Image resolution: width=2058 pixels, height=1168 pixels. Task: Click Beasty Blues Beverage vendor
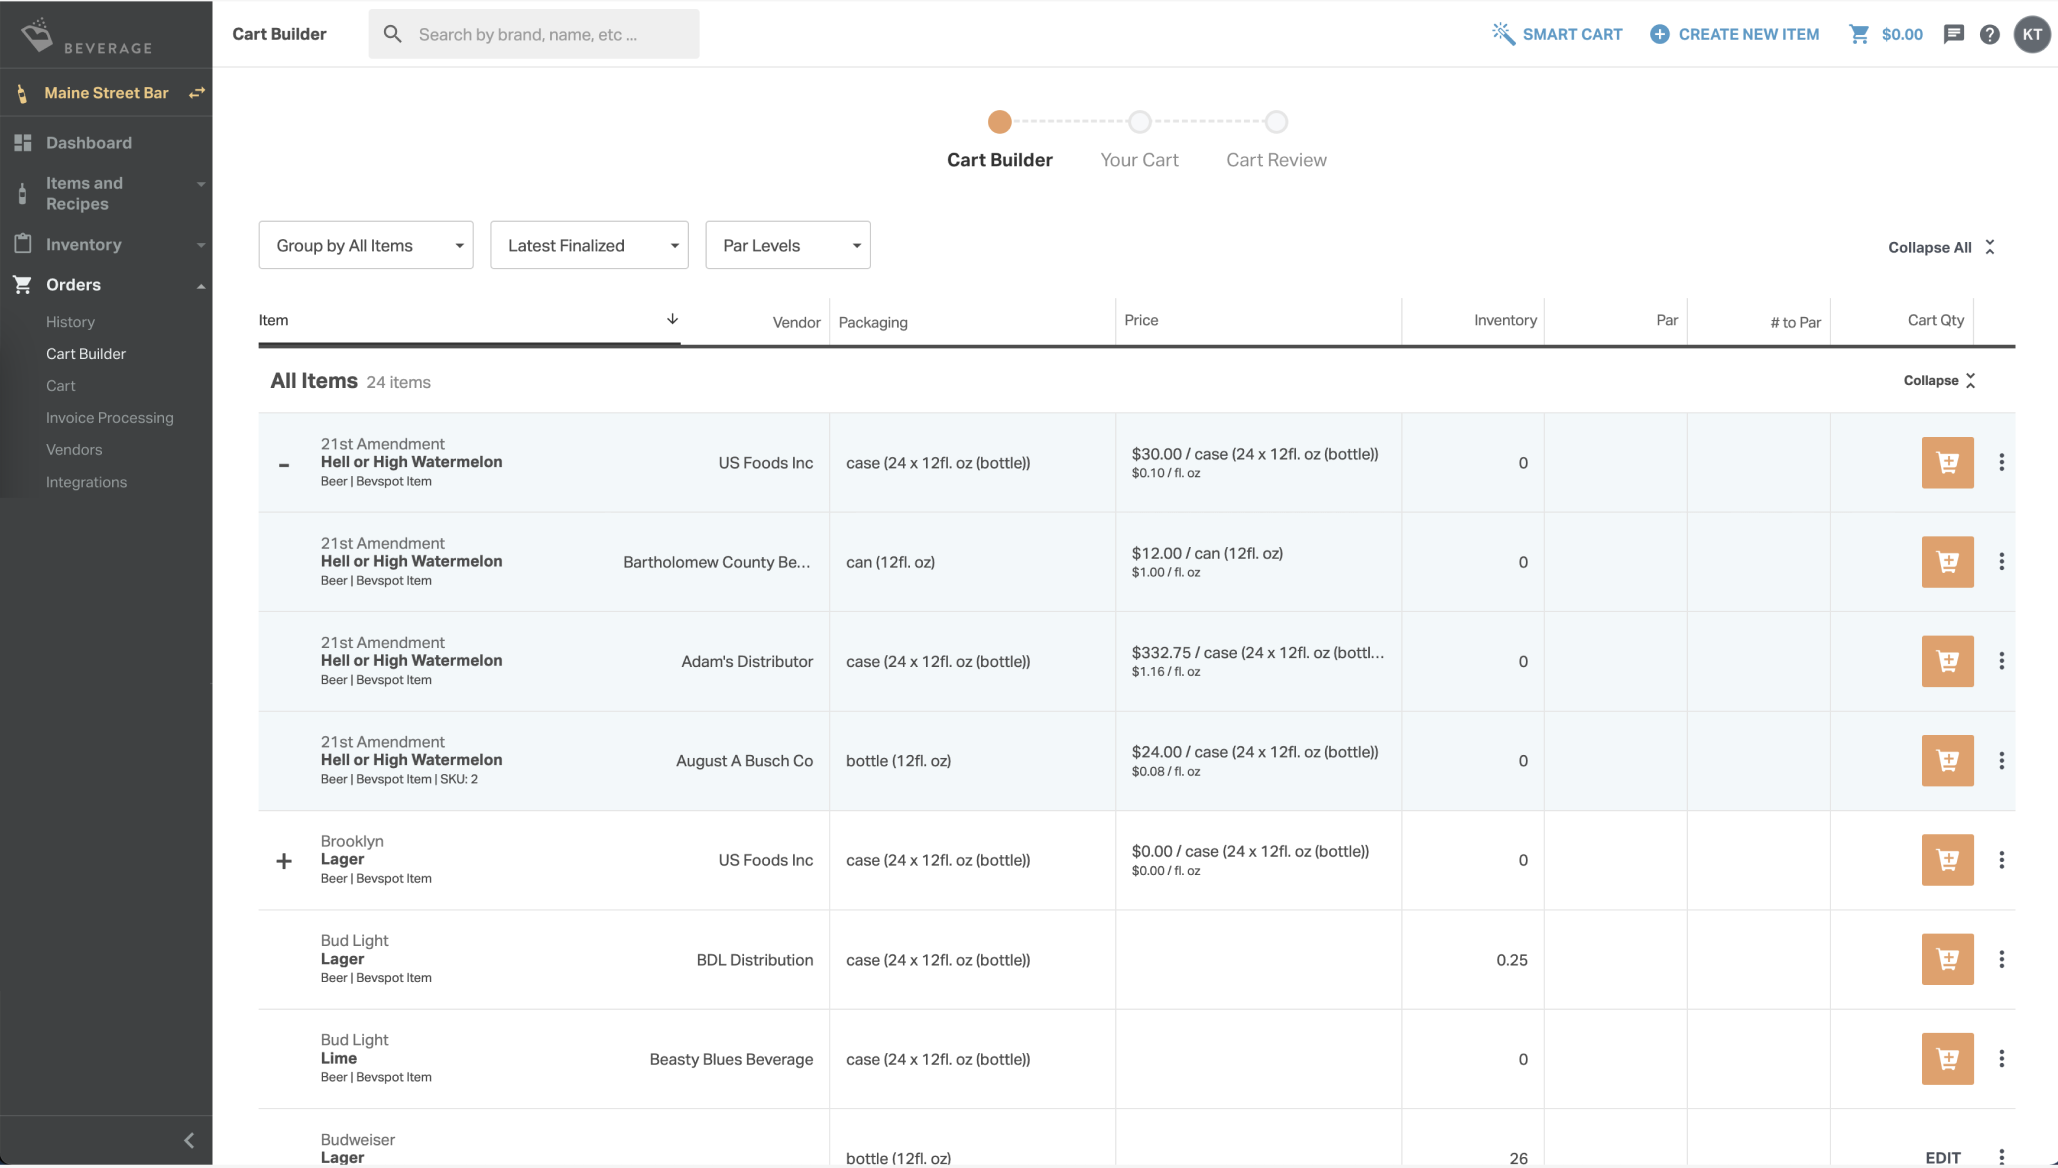[731, 1059]
